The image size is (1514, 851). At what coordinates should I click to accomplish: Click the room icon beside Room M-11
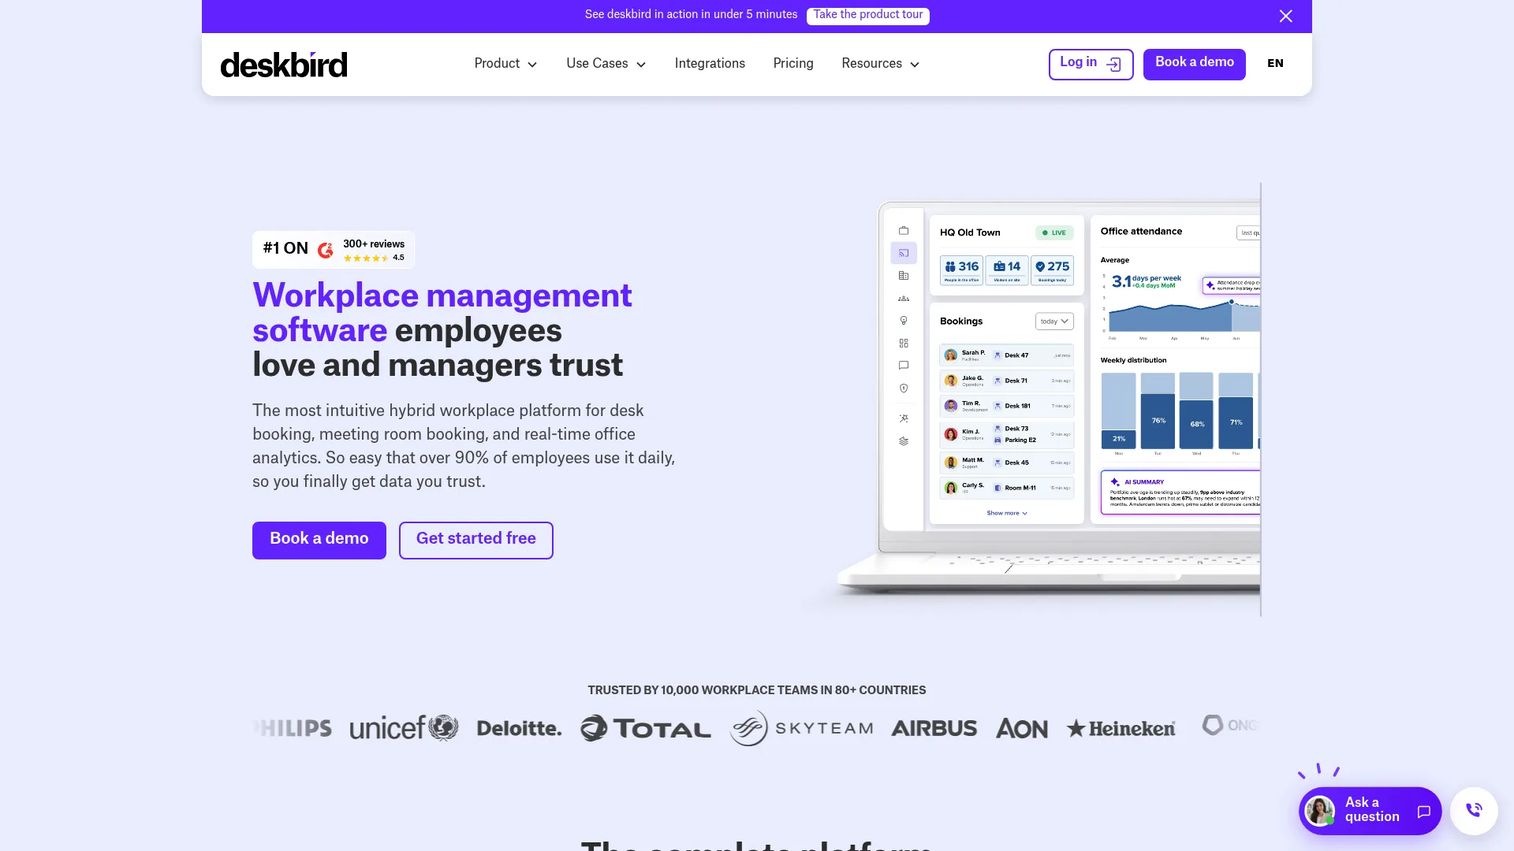click(997, 488)
